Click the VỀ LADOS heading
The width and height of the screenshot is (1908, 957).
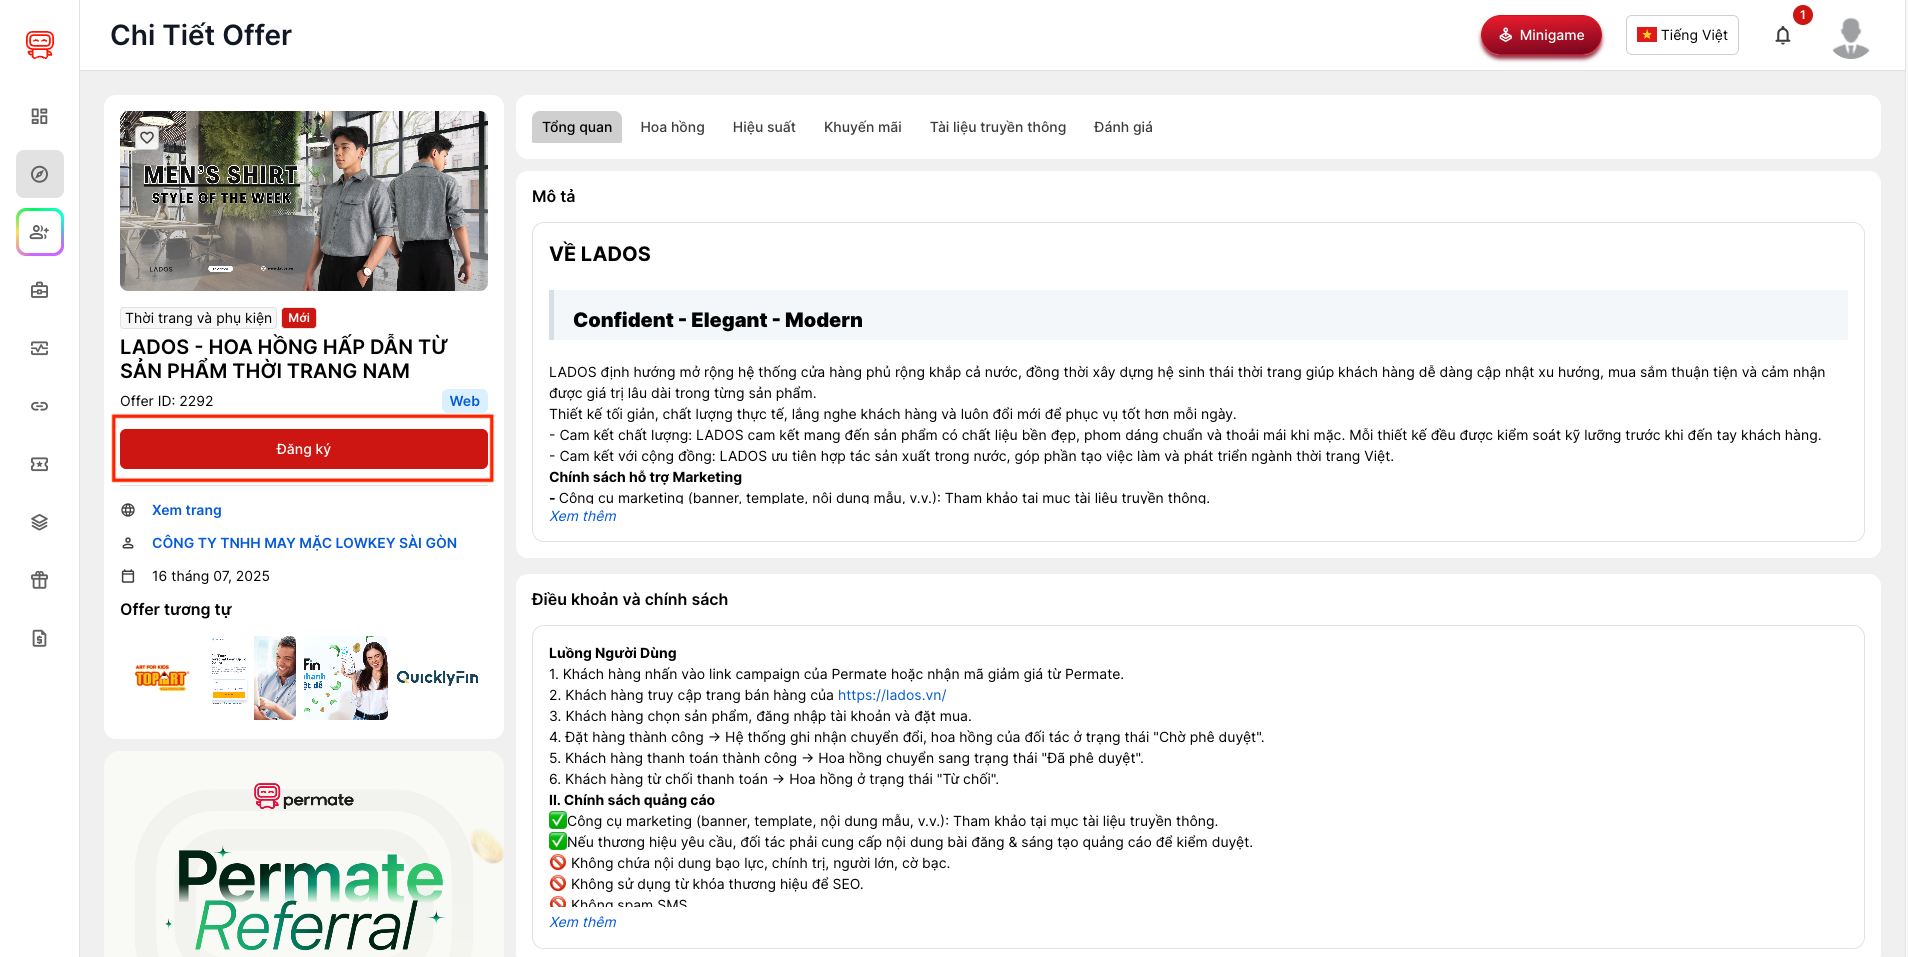[600, 254]
